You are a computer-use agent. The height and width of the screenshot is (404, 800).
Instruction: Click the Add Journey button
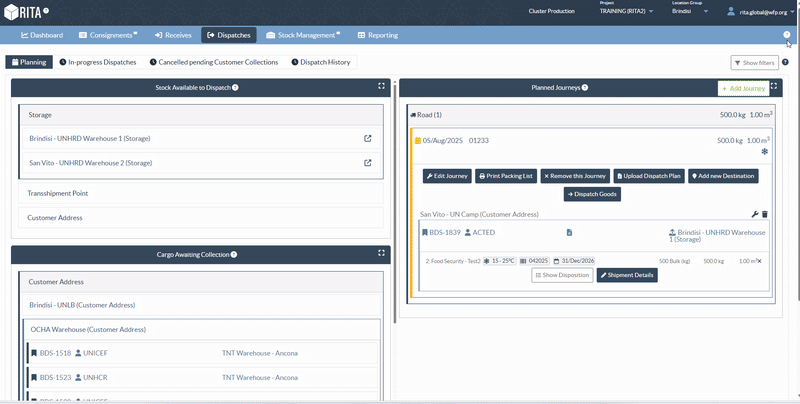click(x=743, y=88)
